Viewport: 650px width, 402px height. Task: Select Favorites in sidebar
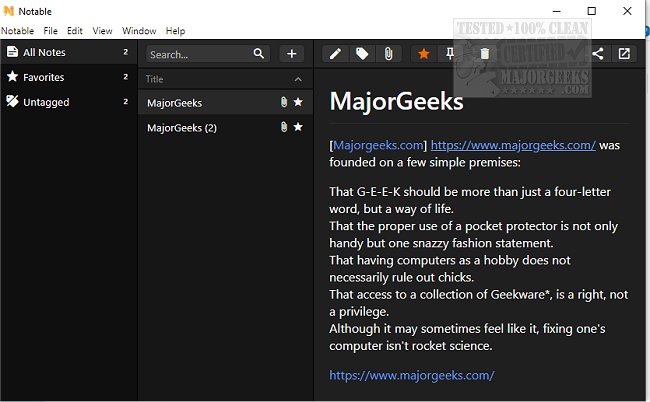coord(68,77)
